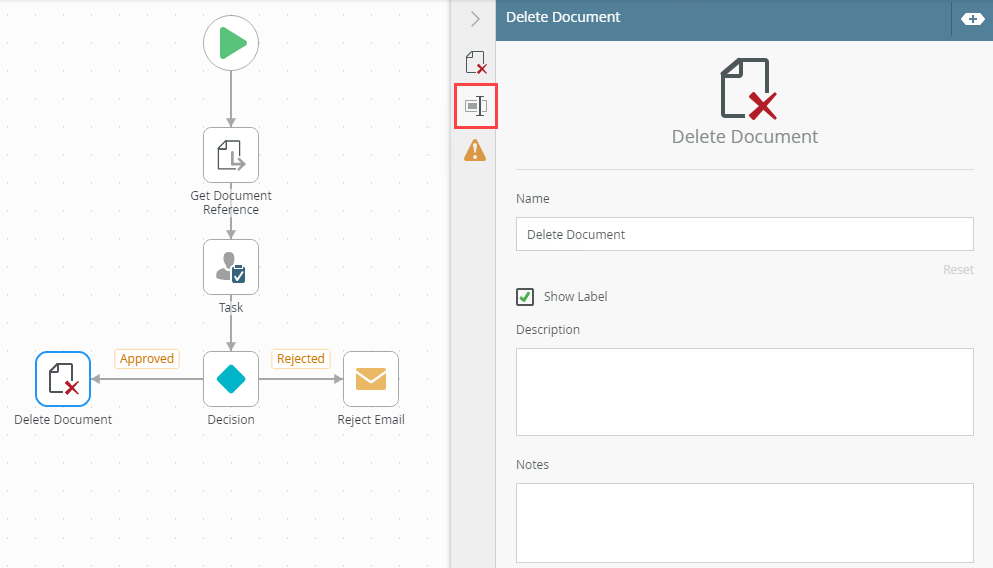Click the Decision diamond step
Viewport: 993px width, 568px height.
coord(231,379)
